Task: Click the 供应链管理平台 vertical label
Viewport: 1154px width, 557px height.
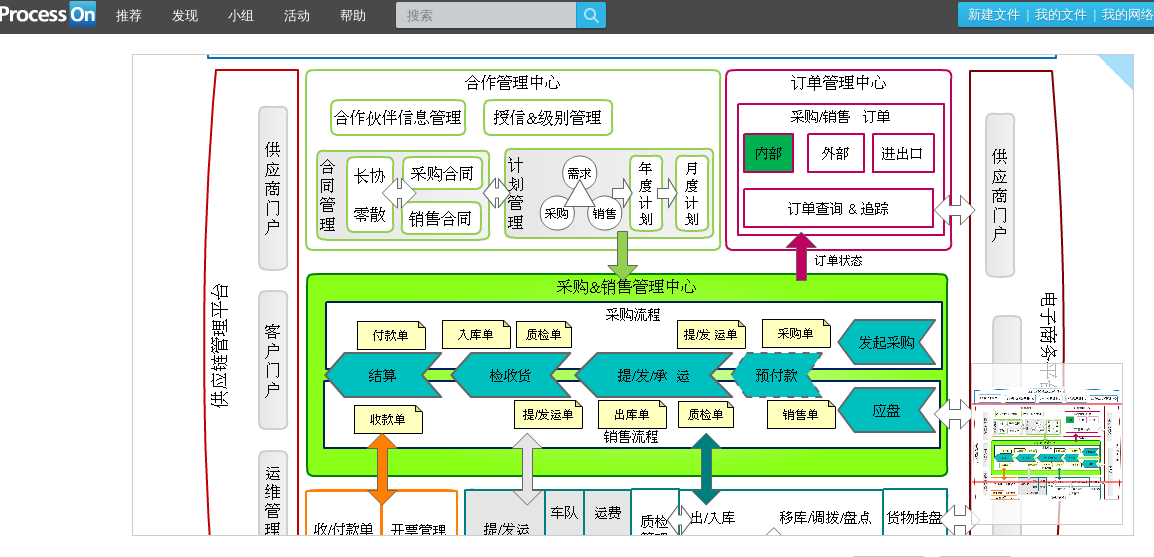Action: point(220,346)
